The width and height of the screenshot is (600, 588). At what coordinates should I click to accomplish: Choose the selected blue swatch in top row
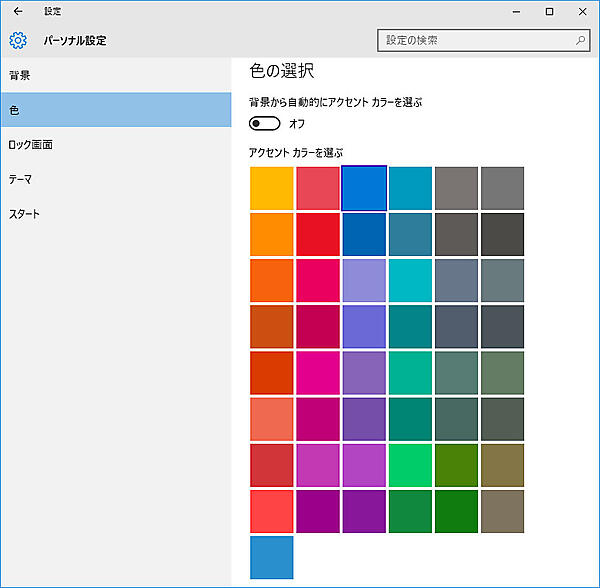point(364,188)
